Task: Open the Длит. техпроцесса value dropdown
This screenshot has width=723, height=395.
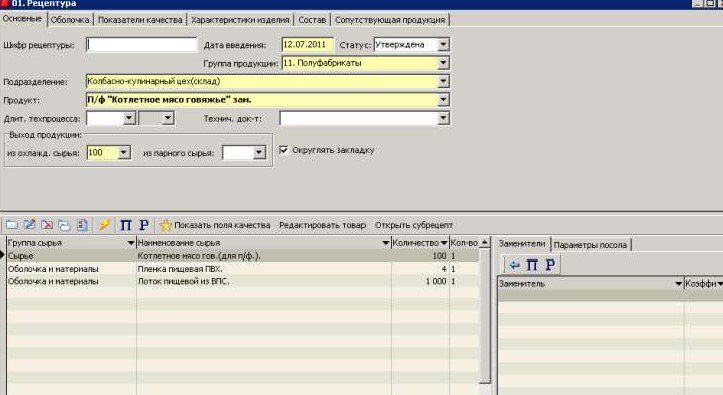Action: click(129, 118)
